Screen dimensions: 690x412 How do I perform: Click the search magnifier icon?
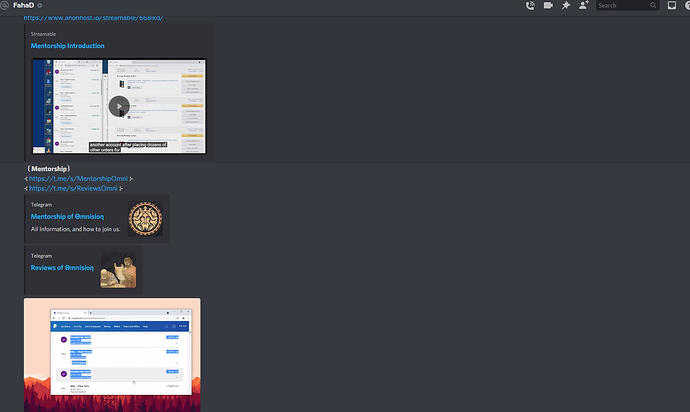[653, 5]
